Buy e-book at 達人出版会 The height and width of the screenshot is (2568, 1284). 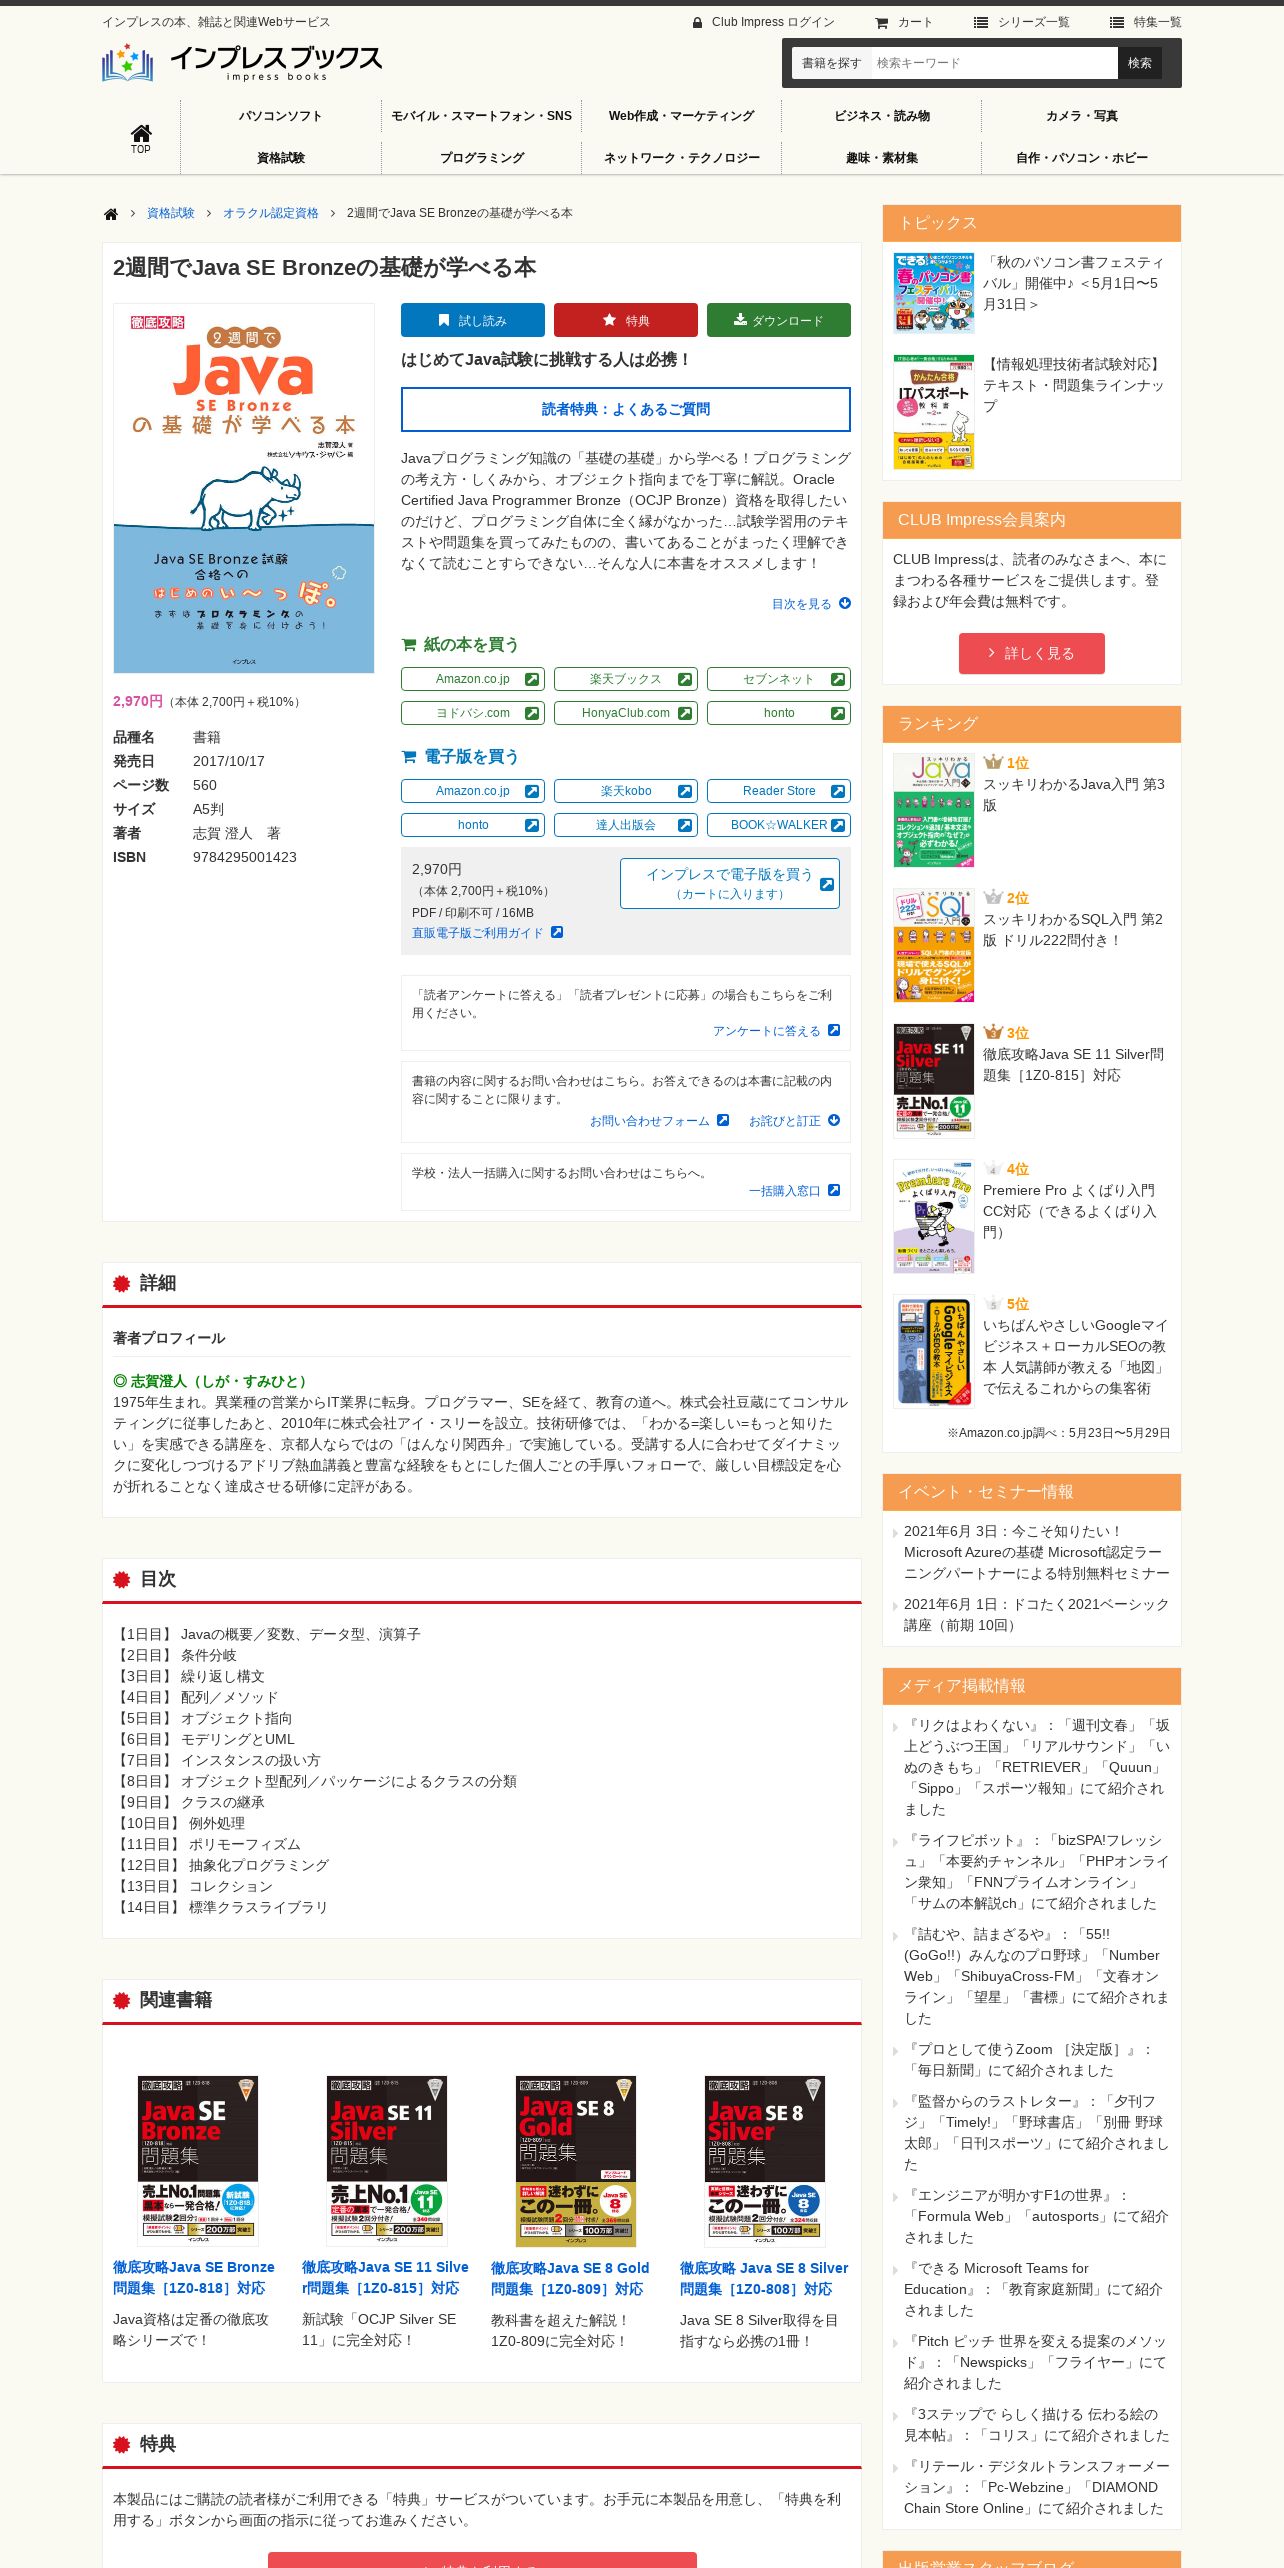(x=626, y=825)
